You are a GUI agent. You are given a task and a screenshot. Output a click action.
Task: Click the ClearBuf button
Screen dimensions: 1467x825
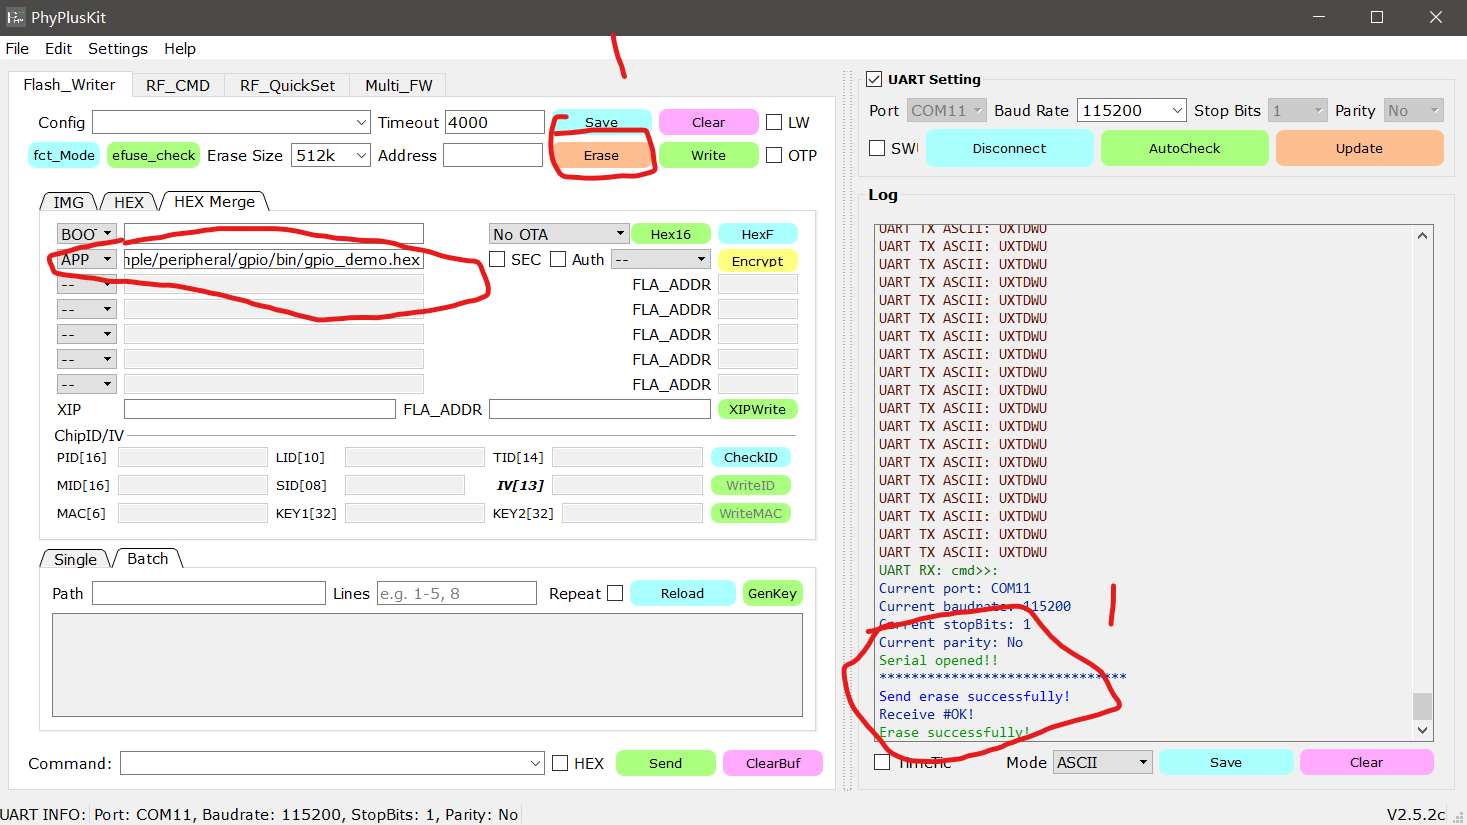(x=773, y=763)
